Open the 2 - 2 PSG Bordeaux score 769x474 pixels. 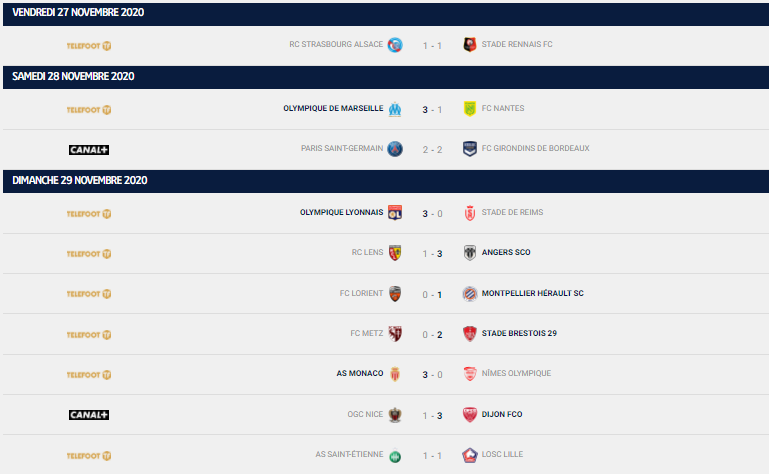click(x=432, y=150)
